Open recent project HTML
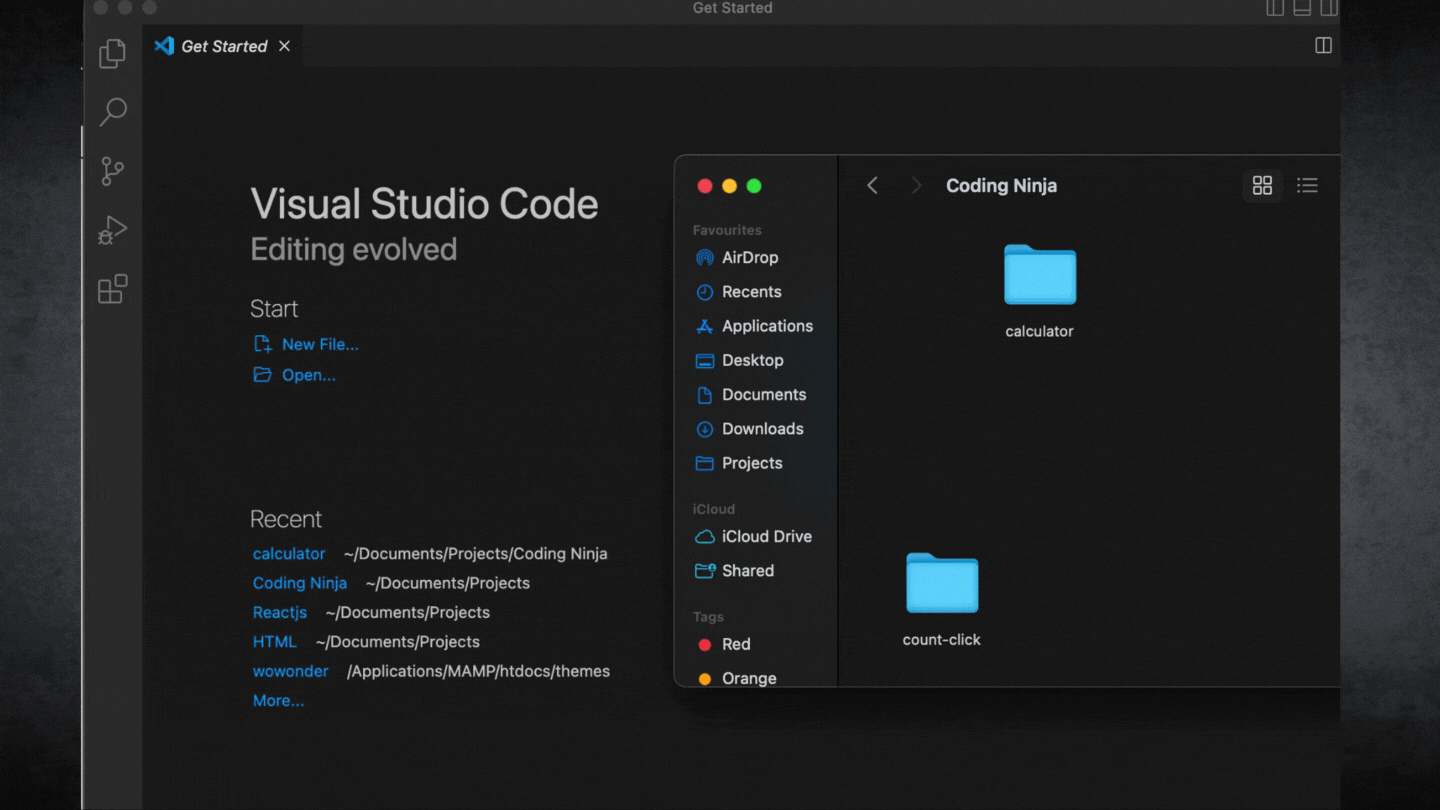Viewport: 1440px width, 810px height. point(275,642)
